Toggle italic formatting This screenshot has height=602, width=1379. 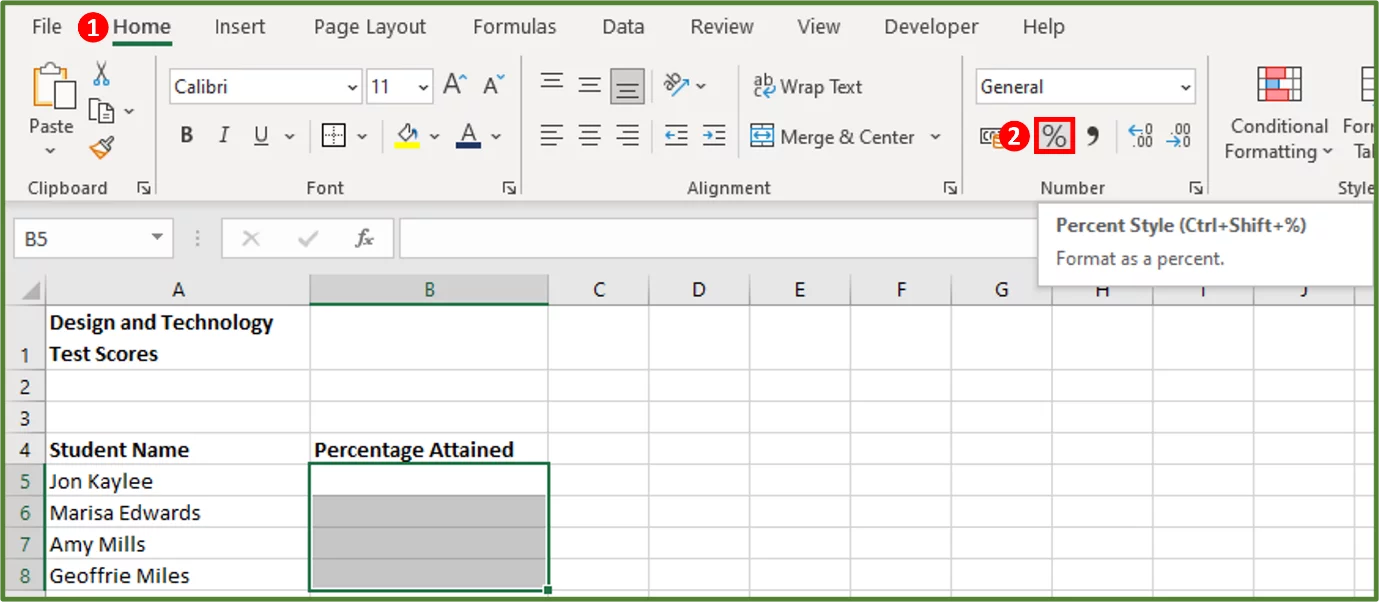tap(222, 135)
